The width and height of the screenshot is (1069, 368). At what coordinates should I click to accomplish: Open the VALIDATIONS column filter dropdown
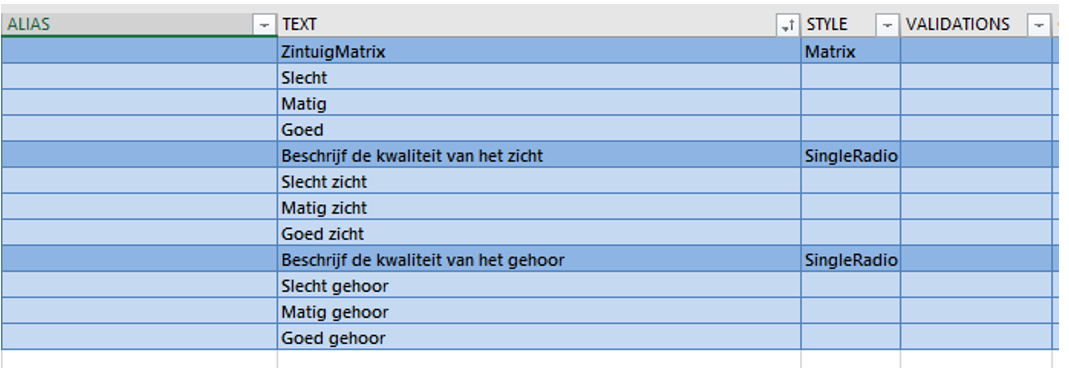coord(1038,25)
